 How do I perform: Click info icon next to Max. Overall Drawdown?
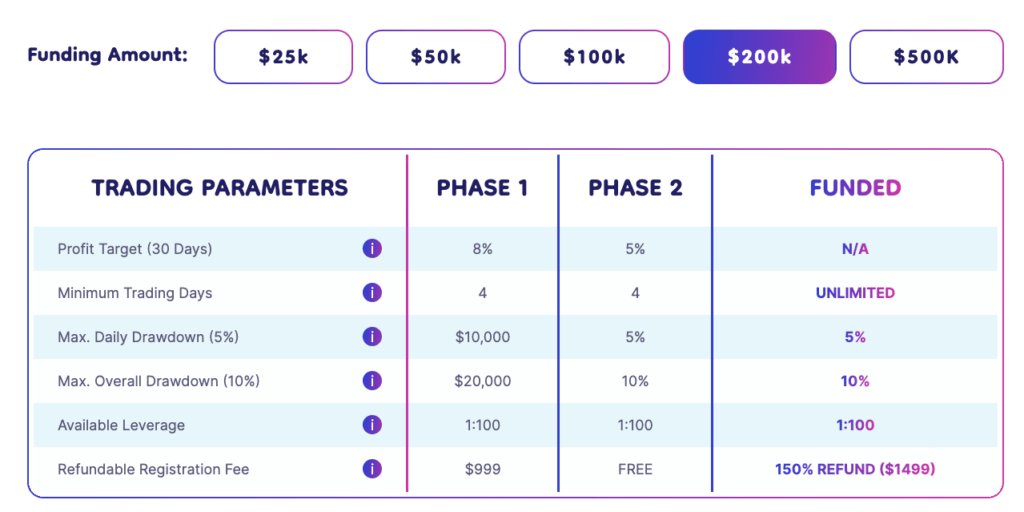372,381
